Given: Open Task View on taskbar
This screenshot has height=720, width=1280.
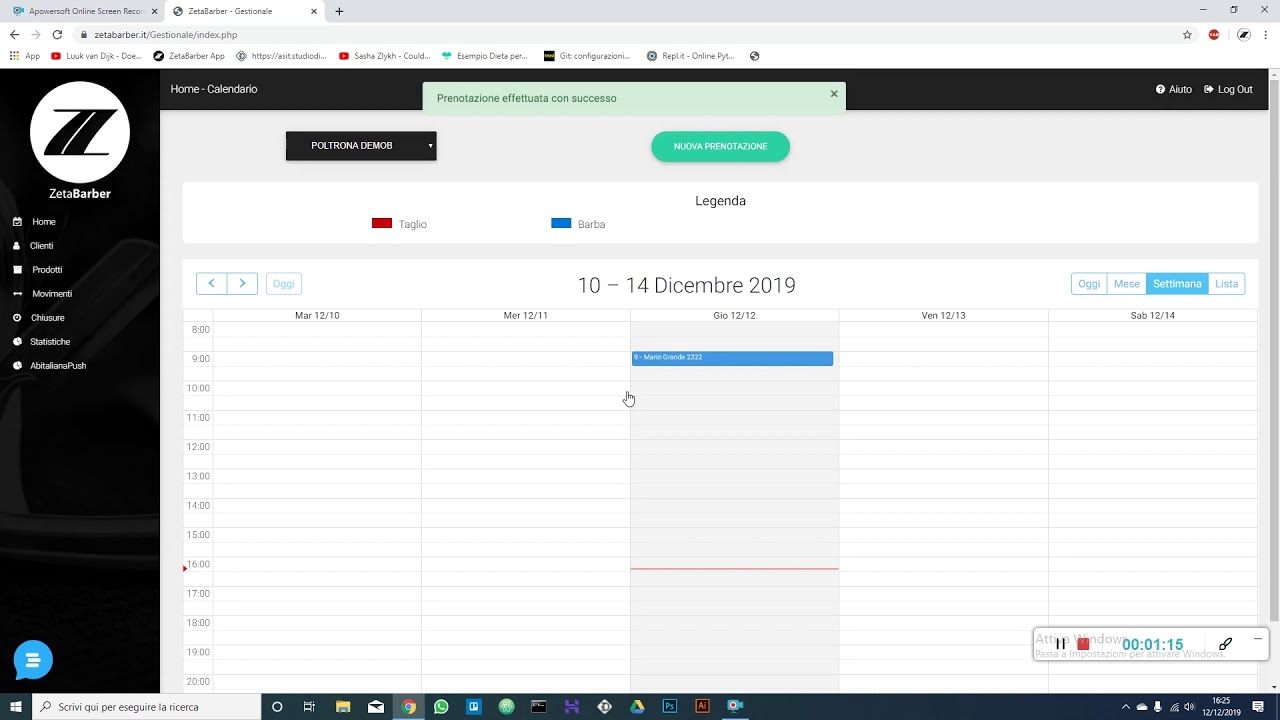Looking at the screenshot, I should 309,706.
